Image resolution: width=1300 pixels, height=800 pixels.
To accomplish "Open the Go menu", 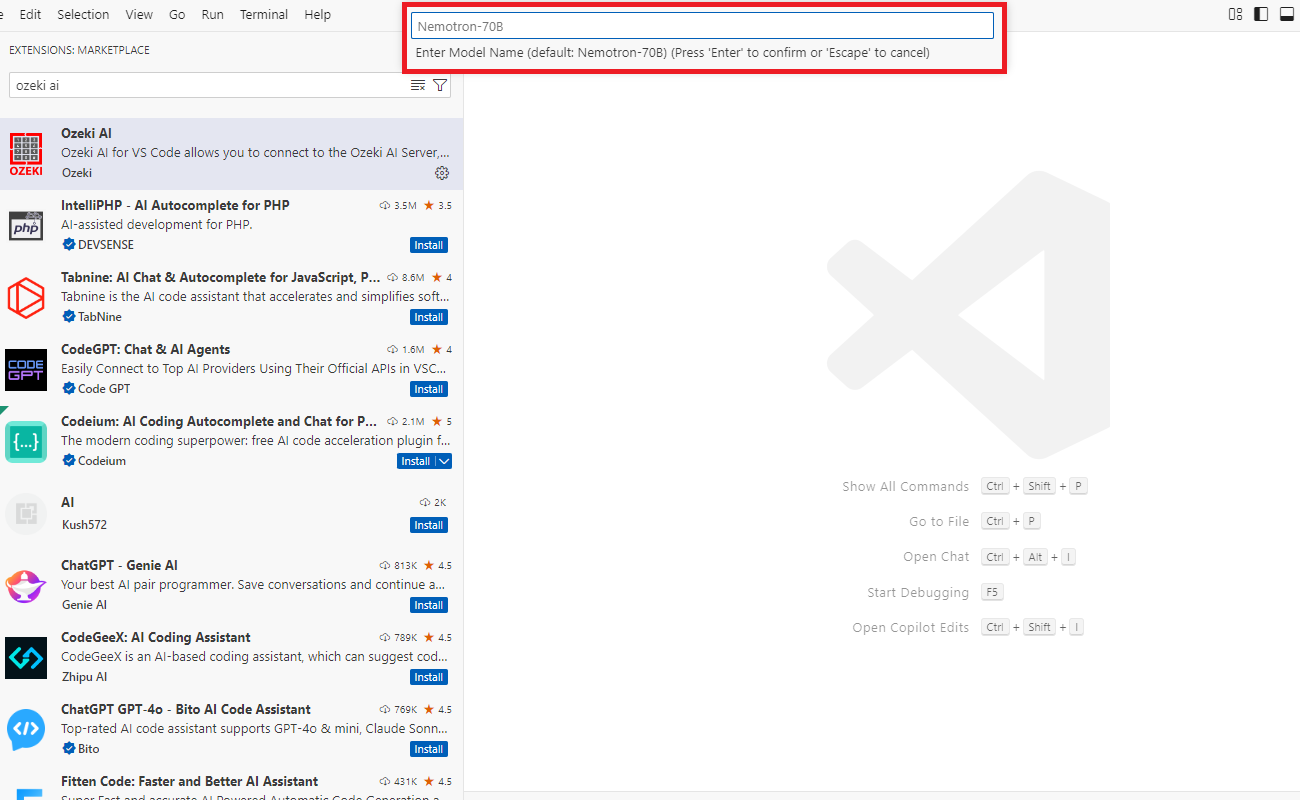I will 177,15.
